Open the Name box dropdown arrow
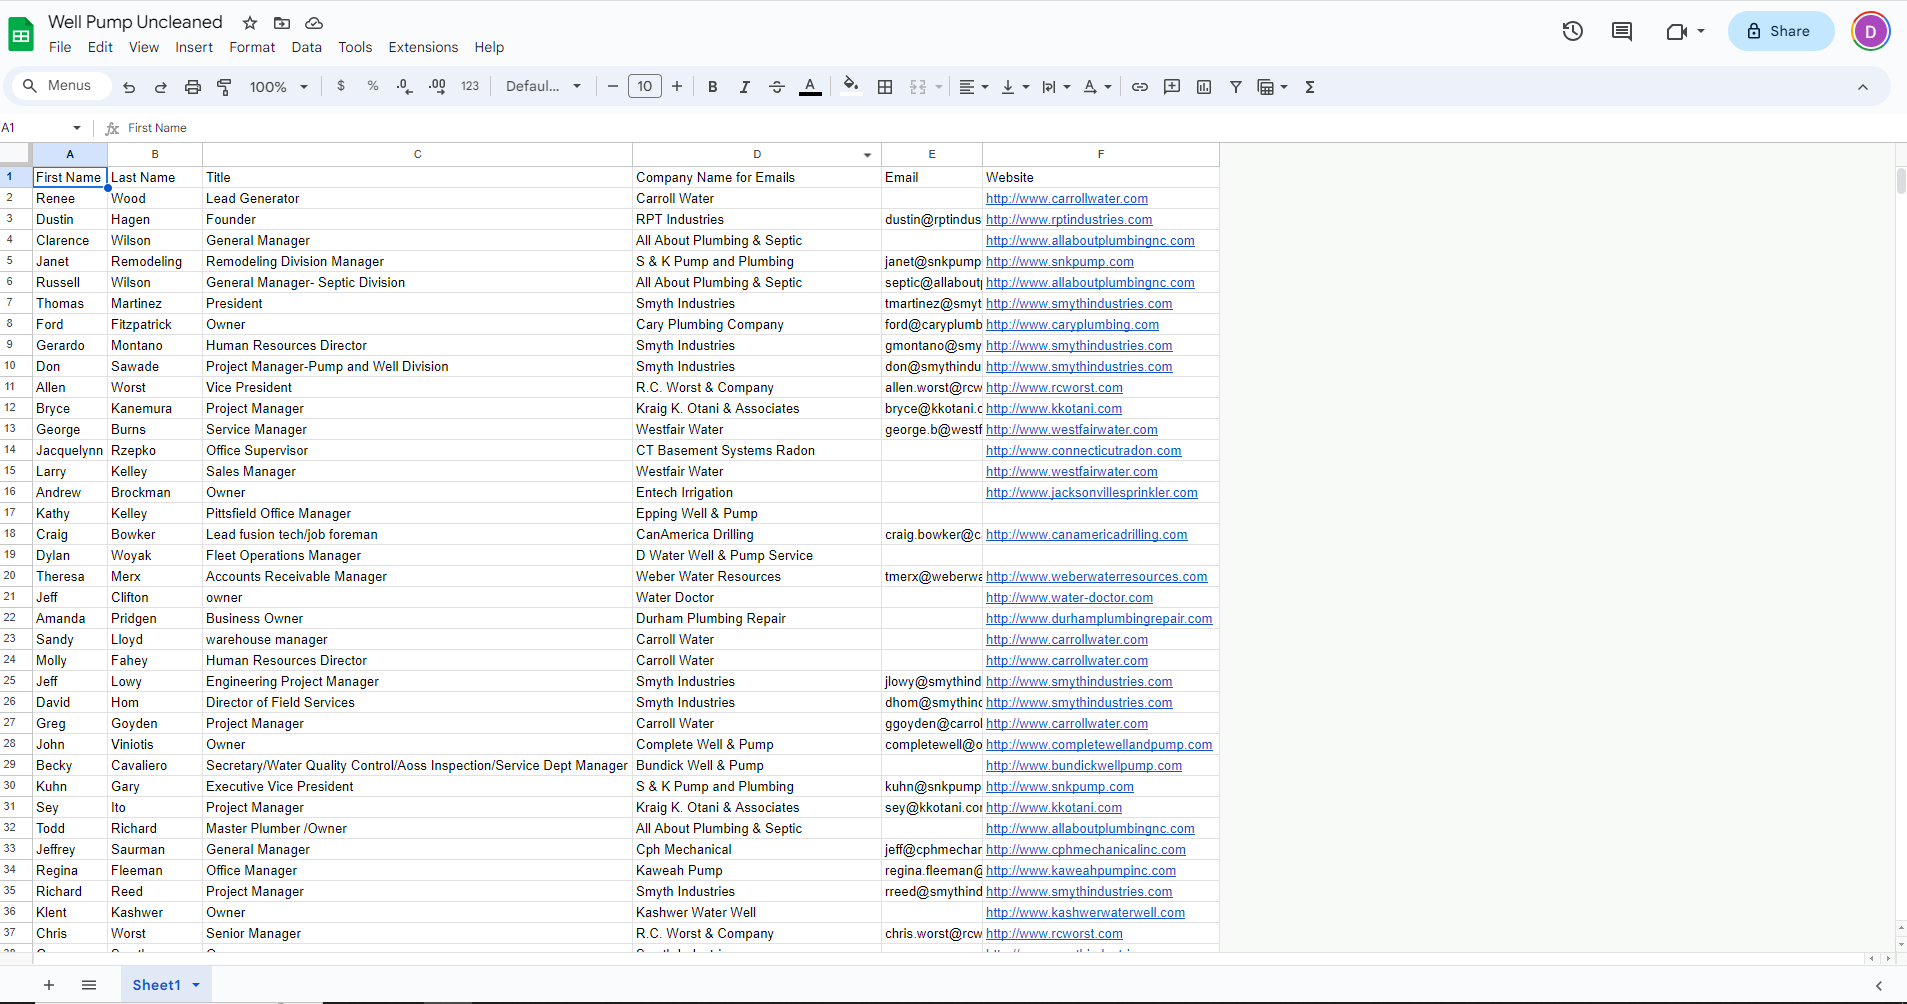The image size is (1907, 1004). 77,128
